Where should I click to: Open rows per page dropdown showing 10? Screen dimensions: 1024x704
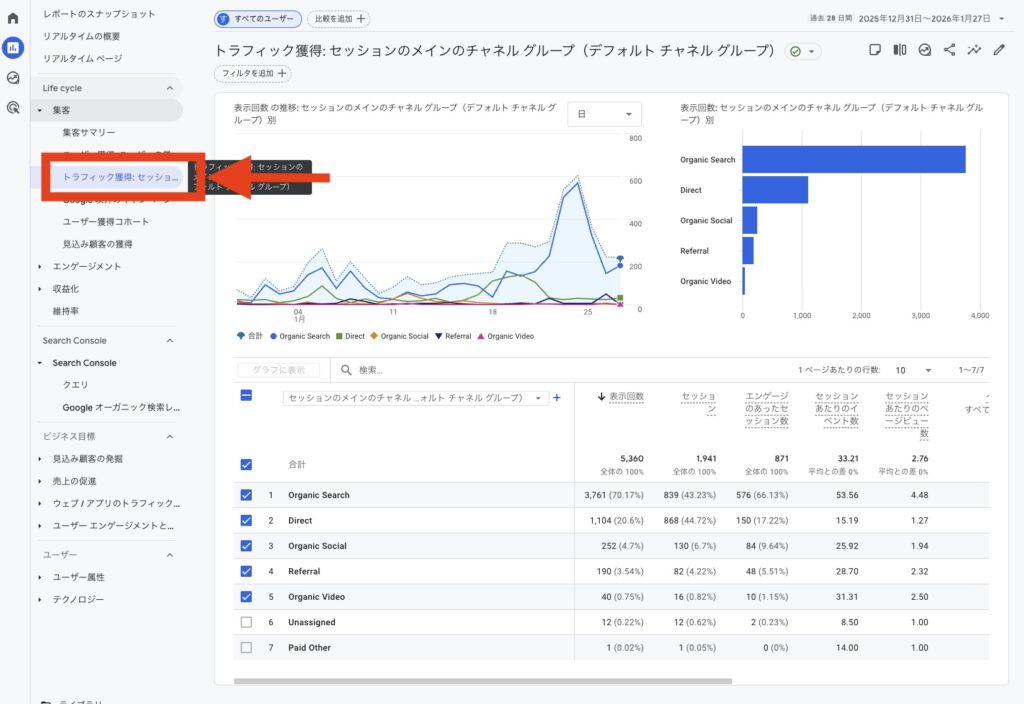point(913,370)
